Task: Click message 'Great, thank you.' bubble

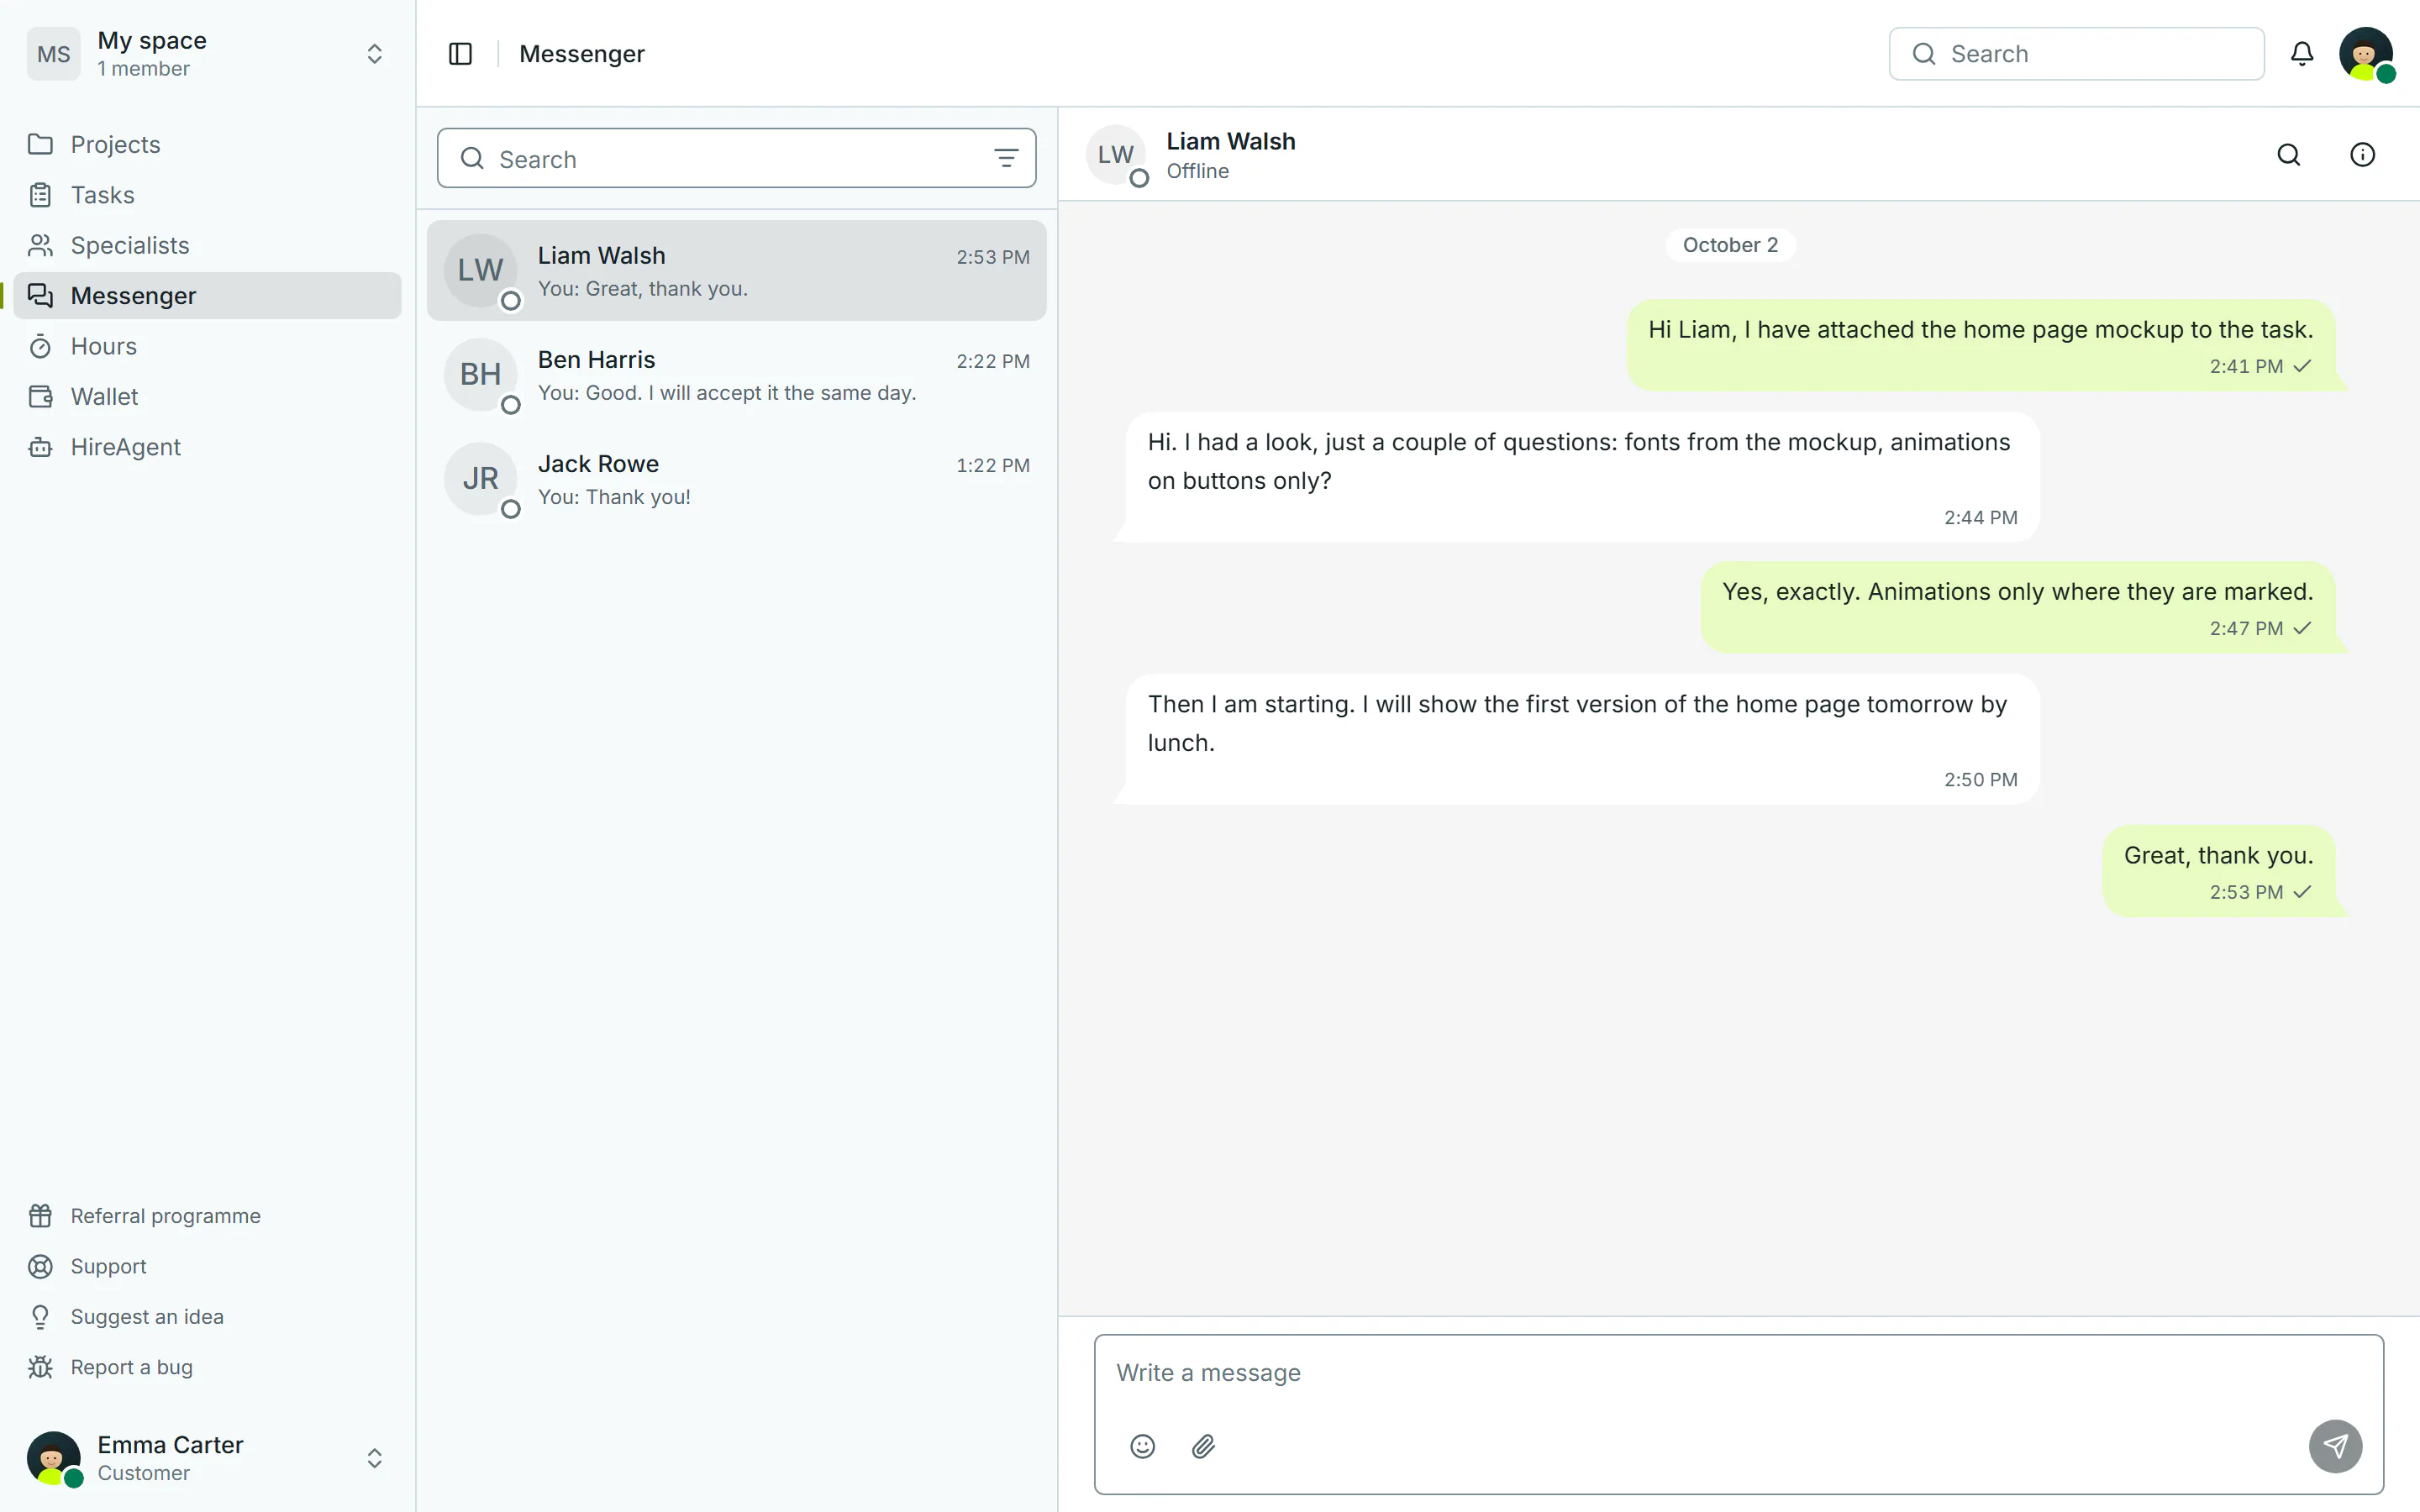Action: 2219,870
